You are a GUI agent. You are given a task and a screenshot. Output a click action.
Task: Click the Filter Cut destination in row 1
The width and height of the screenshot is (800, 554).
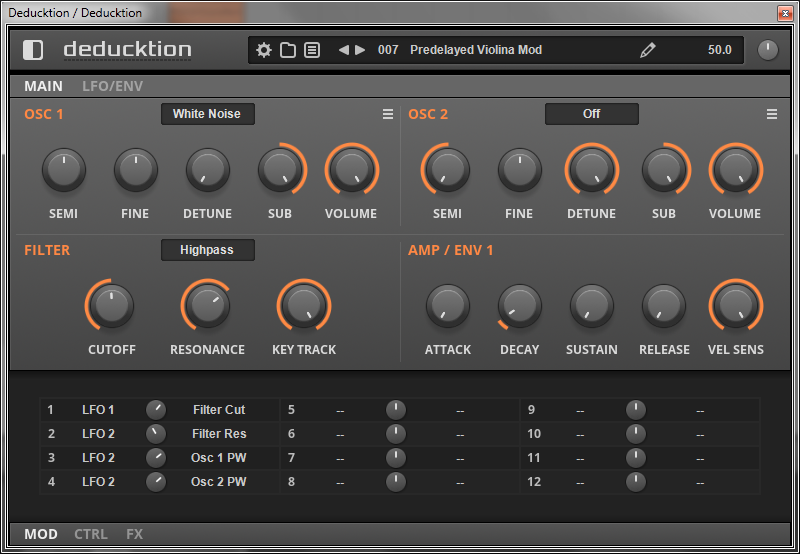pos(219,410)
